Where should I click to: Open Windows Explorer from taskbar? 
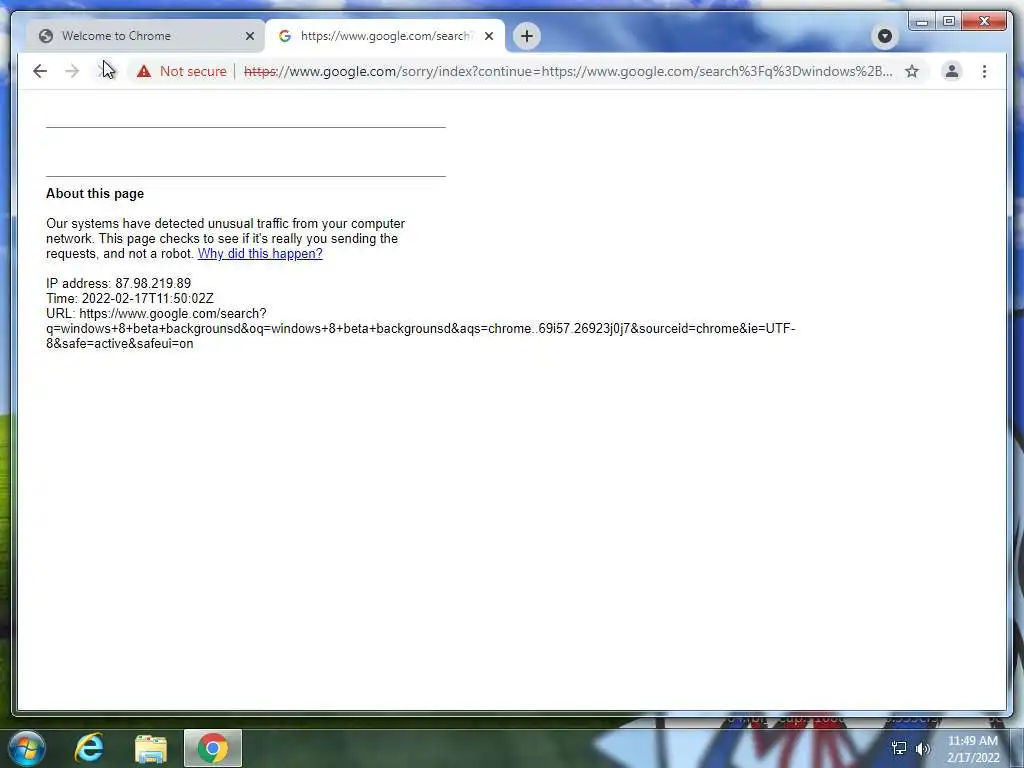point(151,748)
